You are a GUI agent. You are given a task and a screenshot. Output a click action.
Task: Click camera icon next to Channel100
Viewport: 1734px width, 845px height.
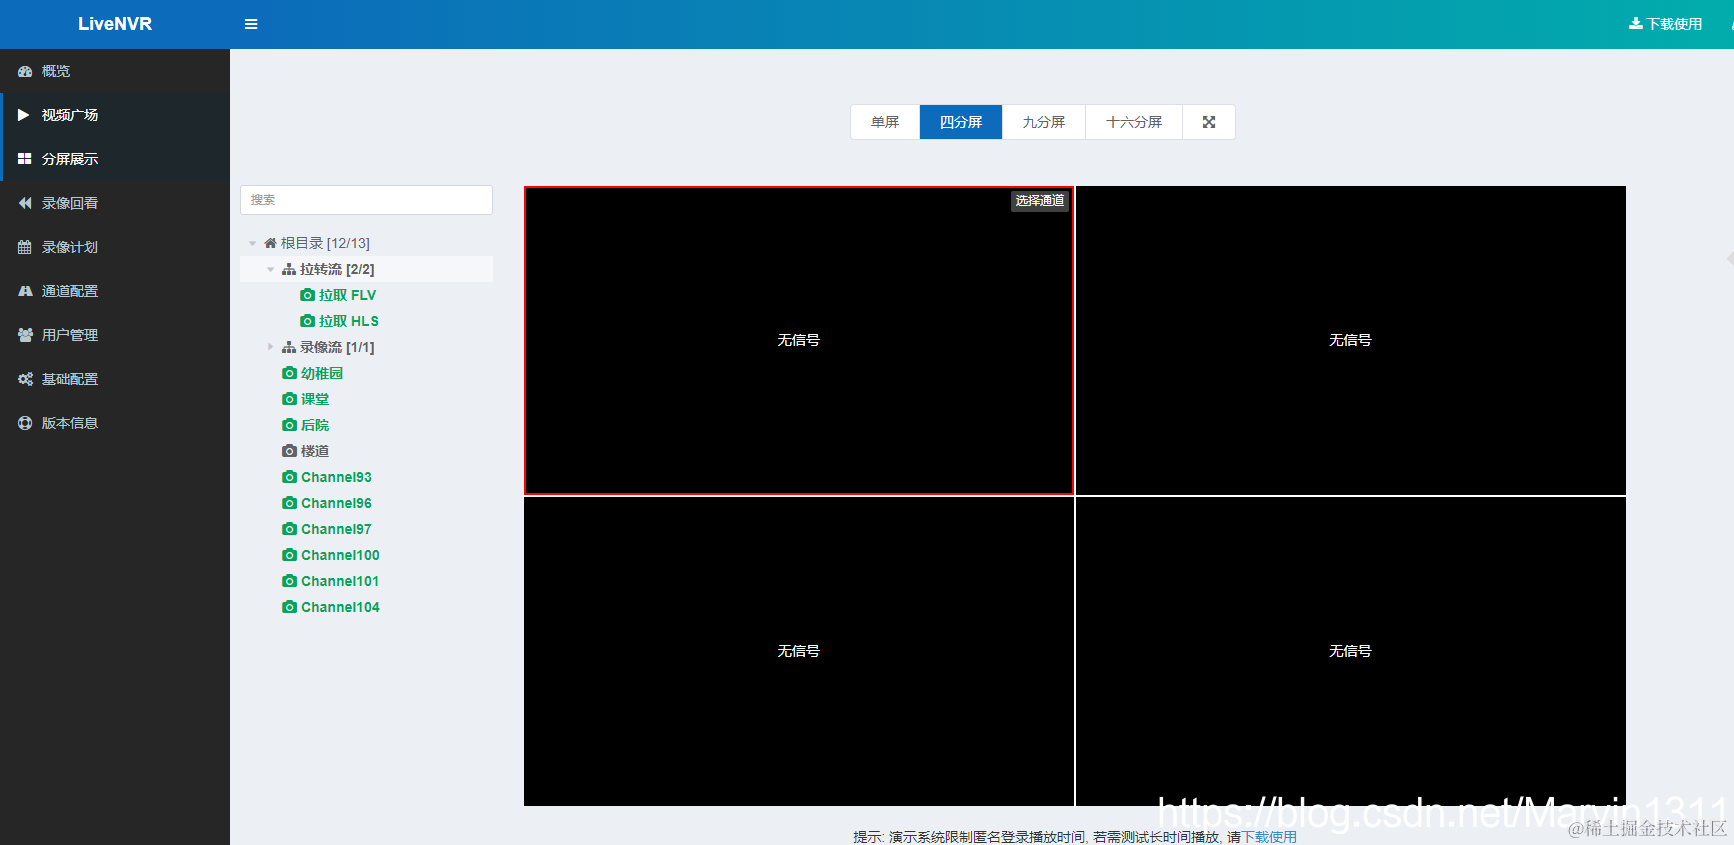(x=289, y=555)
